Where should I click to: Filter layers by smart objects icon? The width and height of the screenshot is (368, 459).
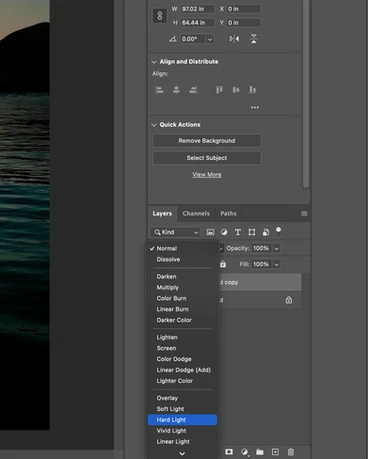(x=266, y=232)
